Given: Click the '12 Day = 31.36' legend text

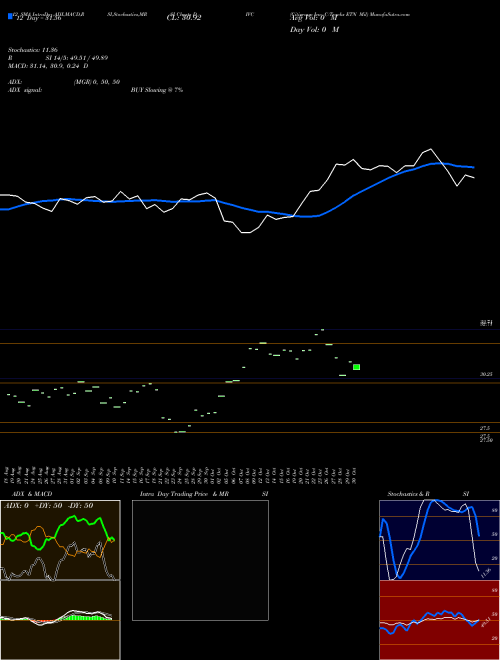Looking at the screenshot, I should (x=37, y=18).
